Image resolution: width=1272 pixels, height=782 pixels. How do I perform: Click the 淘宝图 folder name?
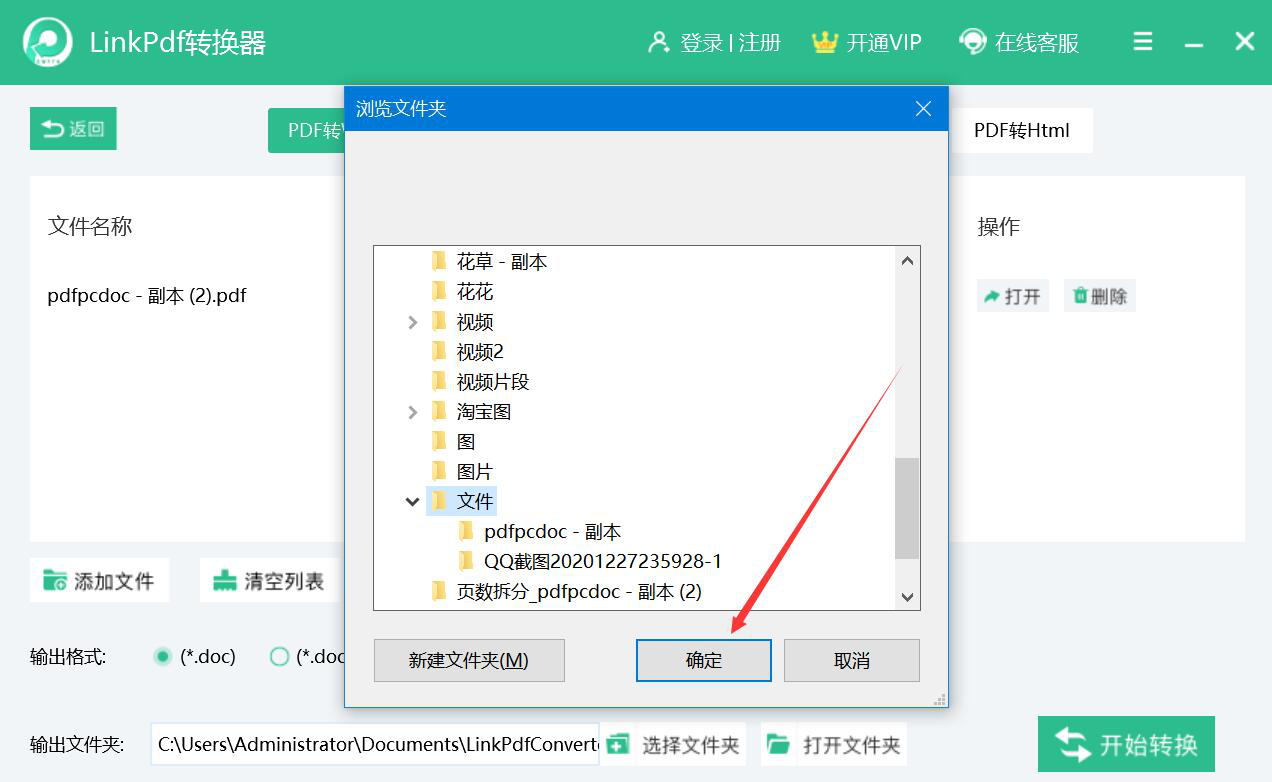(484, 412)
